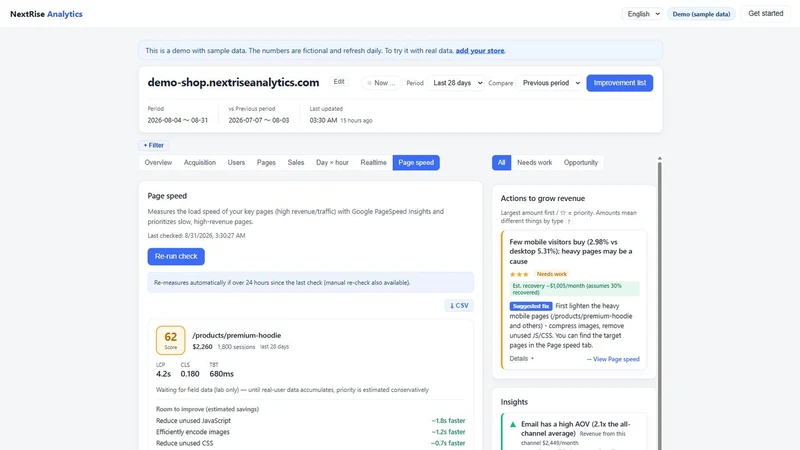Filter actions by Needs work
The height and width of the screenshot is (450, 800).
534,162
